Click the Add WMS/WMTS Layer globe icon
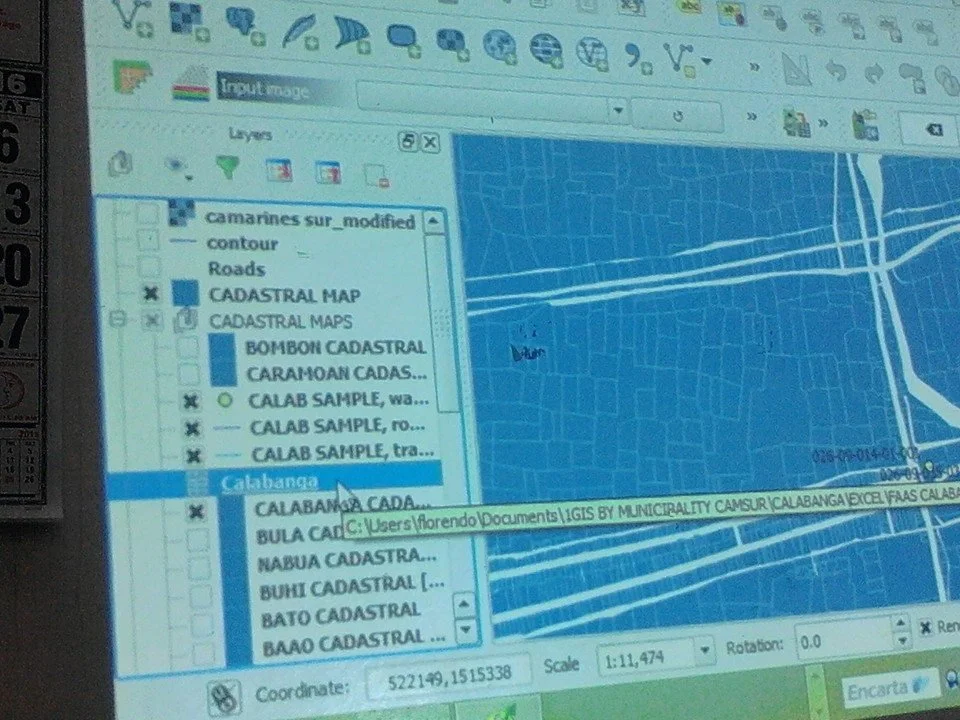960x720 pixels. click(500, 47)
